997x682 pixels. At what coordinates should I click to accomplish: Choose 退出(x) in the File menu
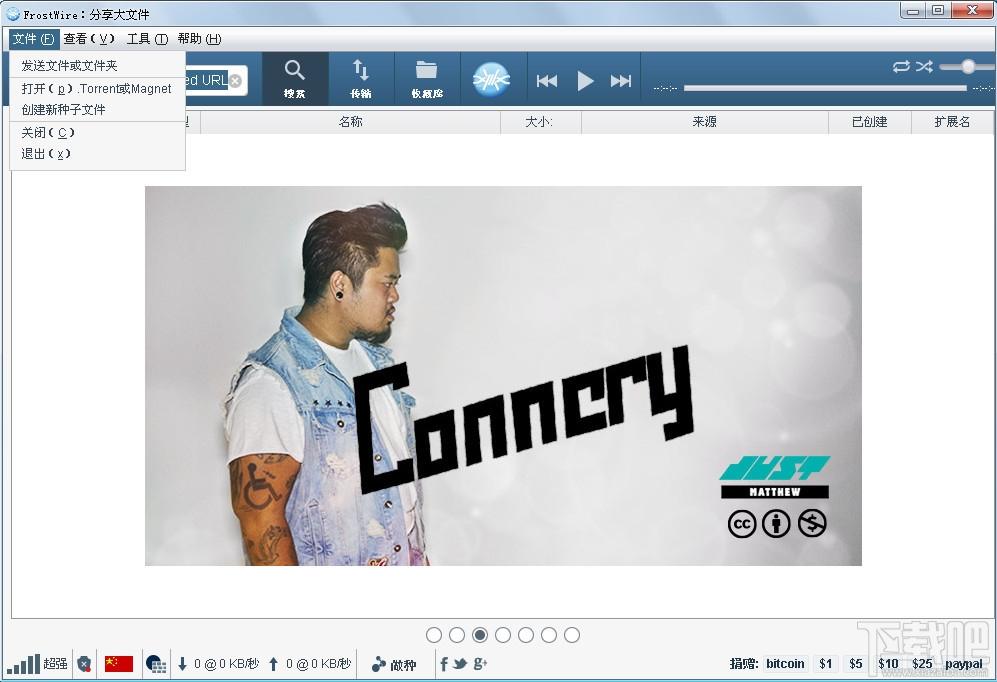(x=97, y=153)
